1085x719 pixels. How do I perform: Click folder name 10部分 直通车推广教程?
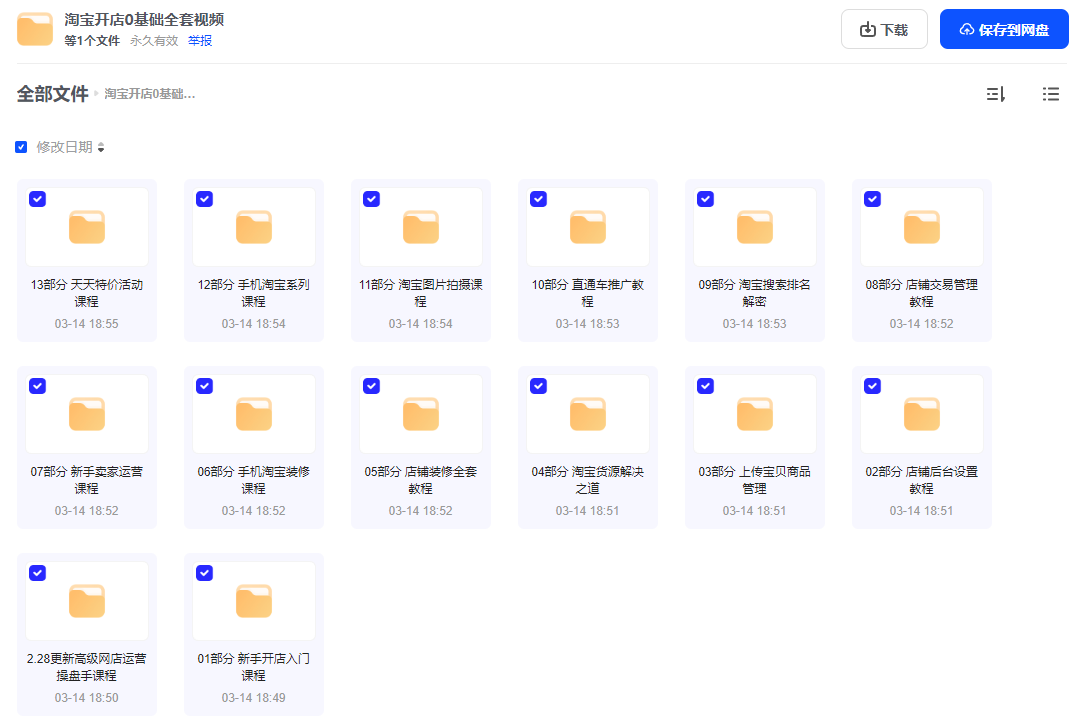tap(587, 293)
